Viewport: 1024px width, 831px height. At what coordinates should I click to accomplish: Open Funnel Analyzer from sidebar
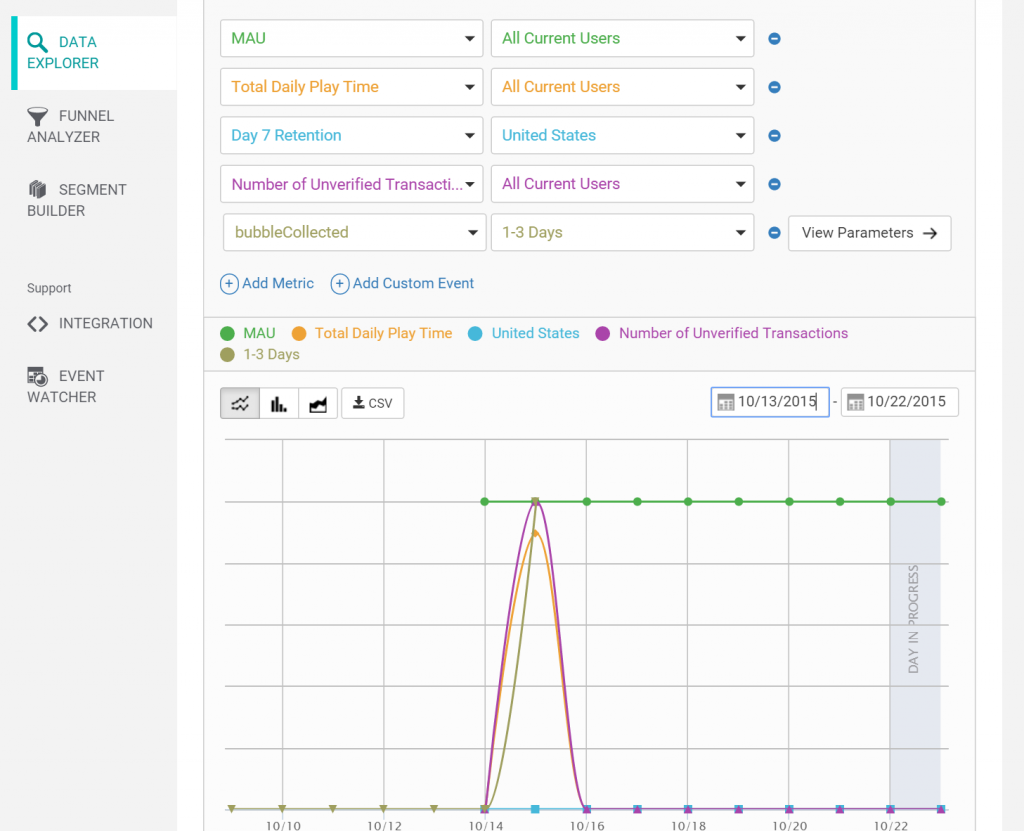(71, 126)
